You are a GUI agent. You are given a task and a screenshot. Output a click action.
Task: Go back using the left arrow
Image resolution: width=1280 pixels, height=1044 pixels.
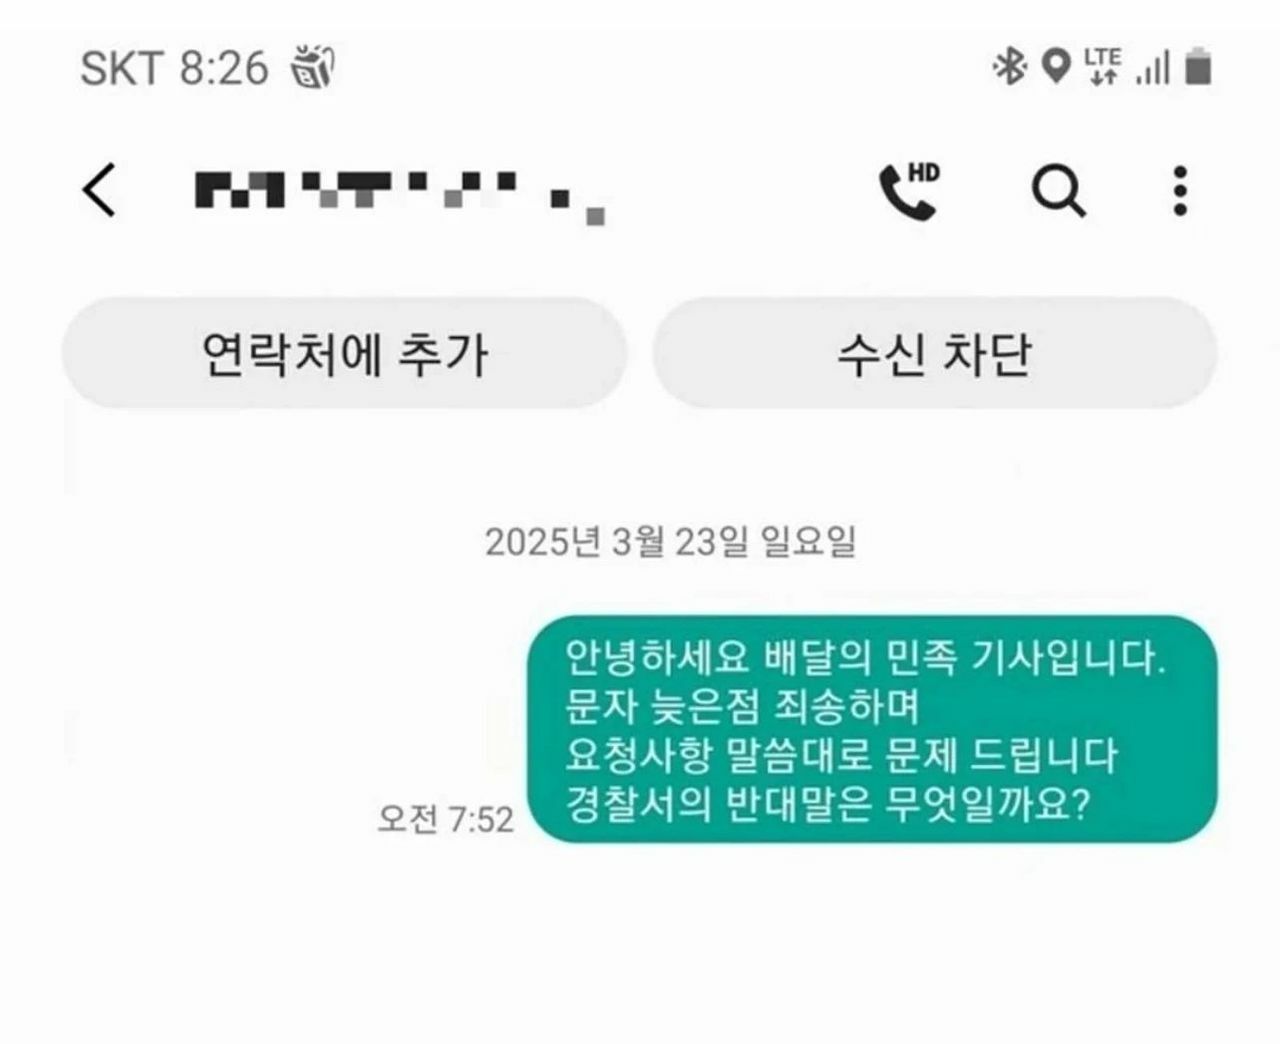[99, 189]
